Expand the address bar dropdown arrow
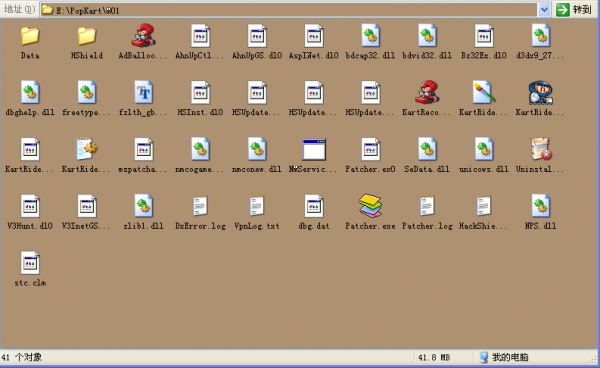 click(544, 10)
